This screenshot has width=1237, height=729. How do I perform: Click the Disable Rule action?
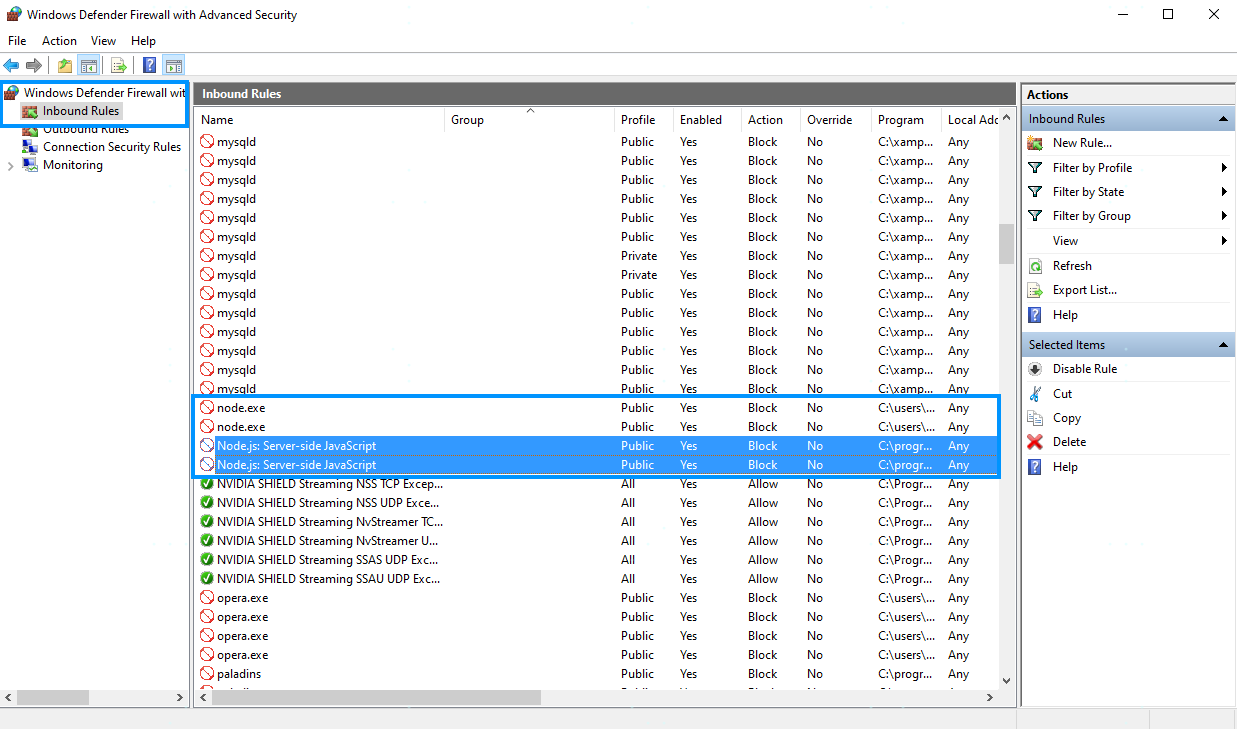(1085, 369)
